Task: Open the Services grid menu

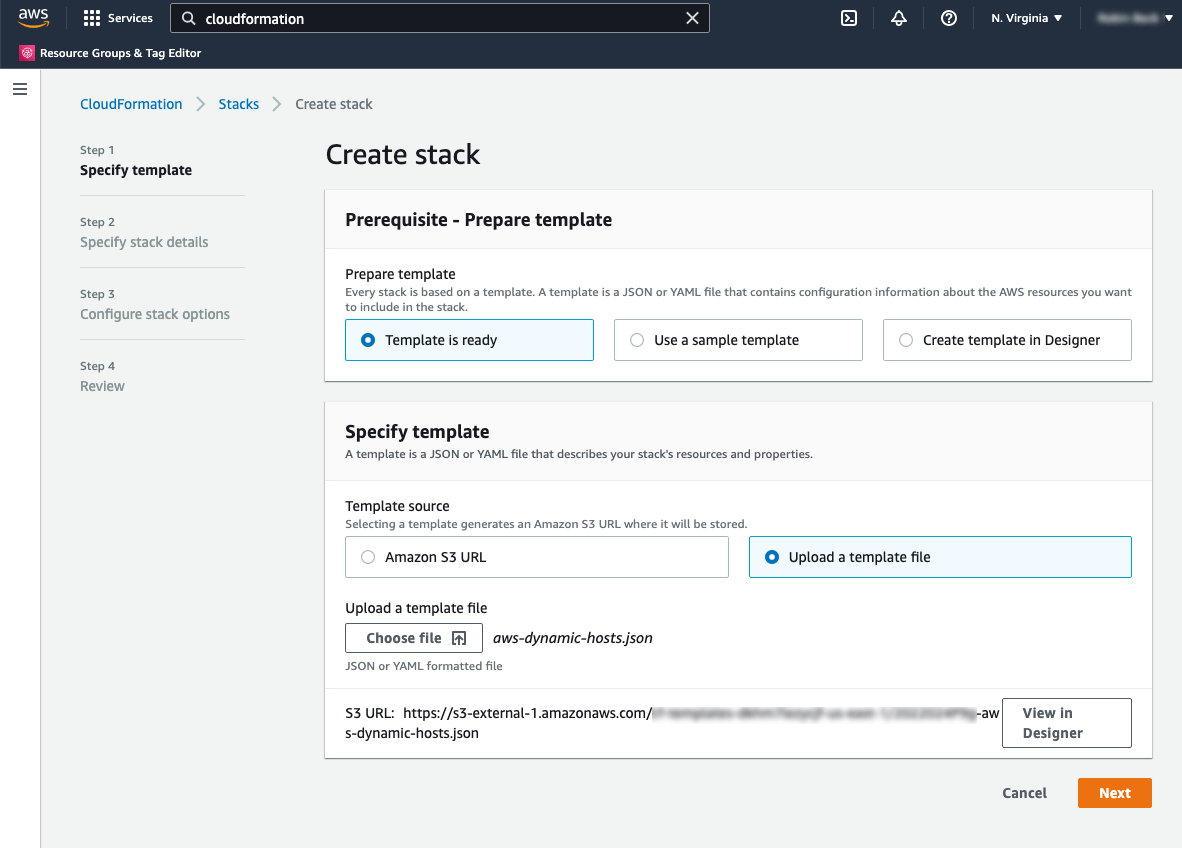Action: [x=118, y=18]
